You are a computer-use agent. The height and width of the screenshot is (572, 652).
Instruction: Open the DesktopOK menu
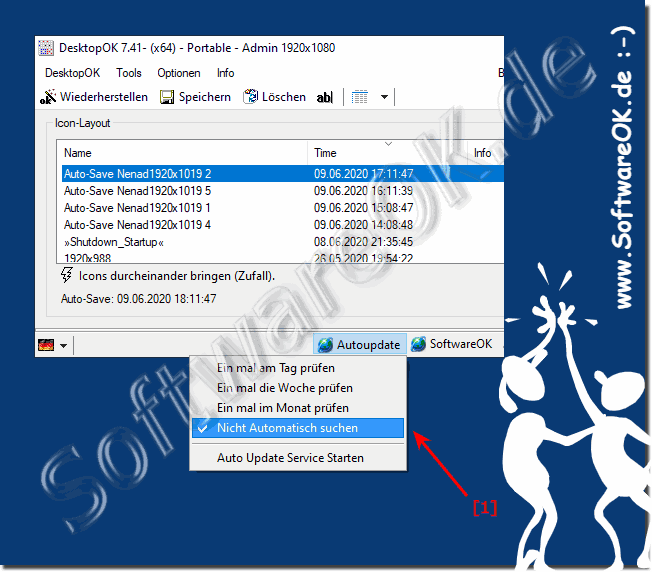tap(72, 73)
